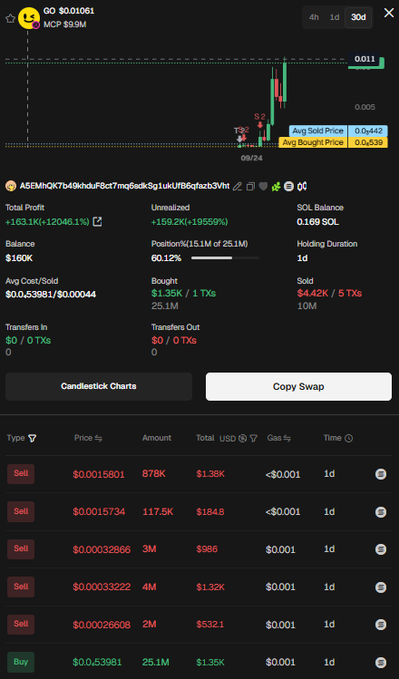Click the last icon after the address
The image size is (399, 679).
302,187
